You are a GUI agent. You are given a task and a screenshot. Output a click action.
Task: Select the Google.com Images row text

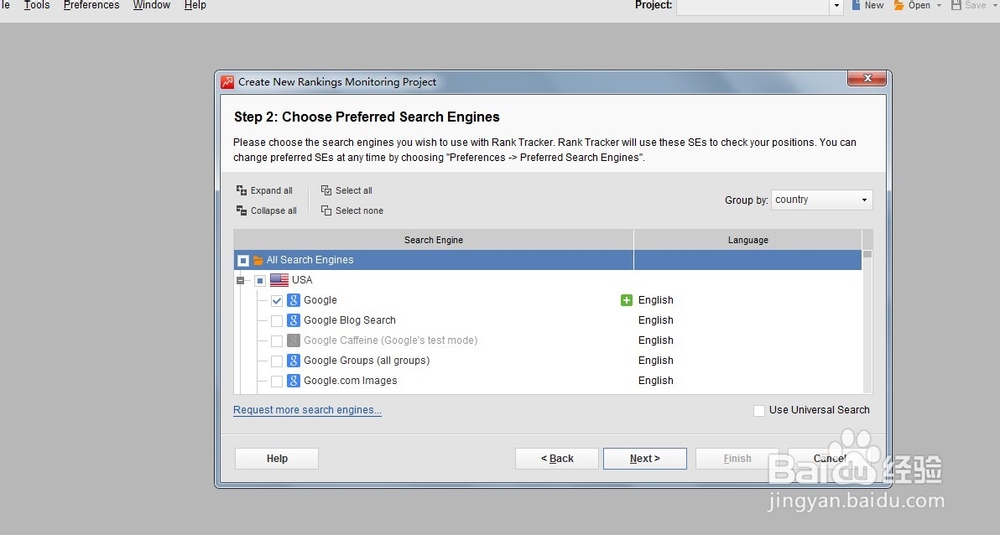tap(350, 381)
